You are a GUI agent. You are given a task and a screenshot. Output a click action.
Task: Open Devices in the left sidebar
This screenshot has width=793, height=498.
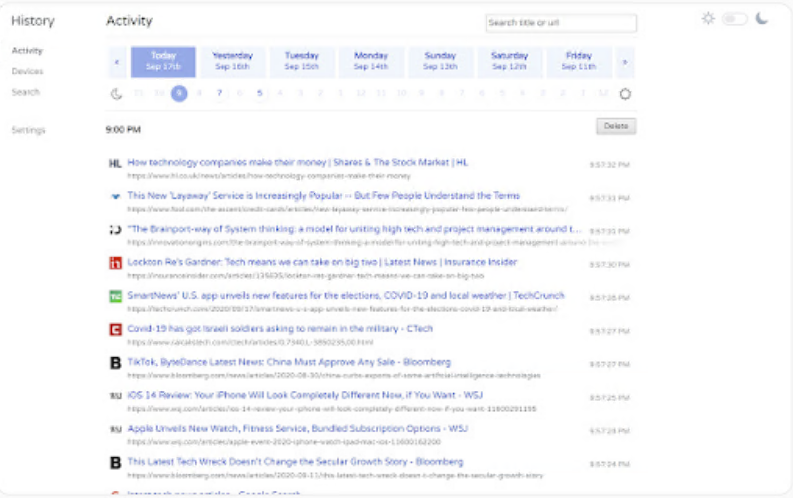pos(27,71)
